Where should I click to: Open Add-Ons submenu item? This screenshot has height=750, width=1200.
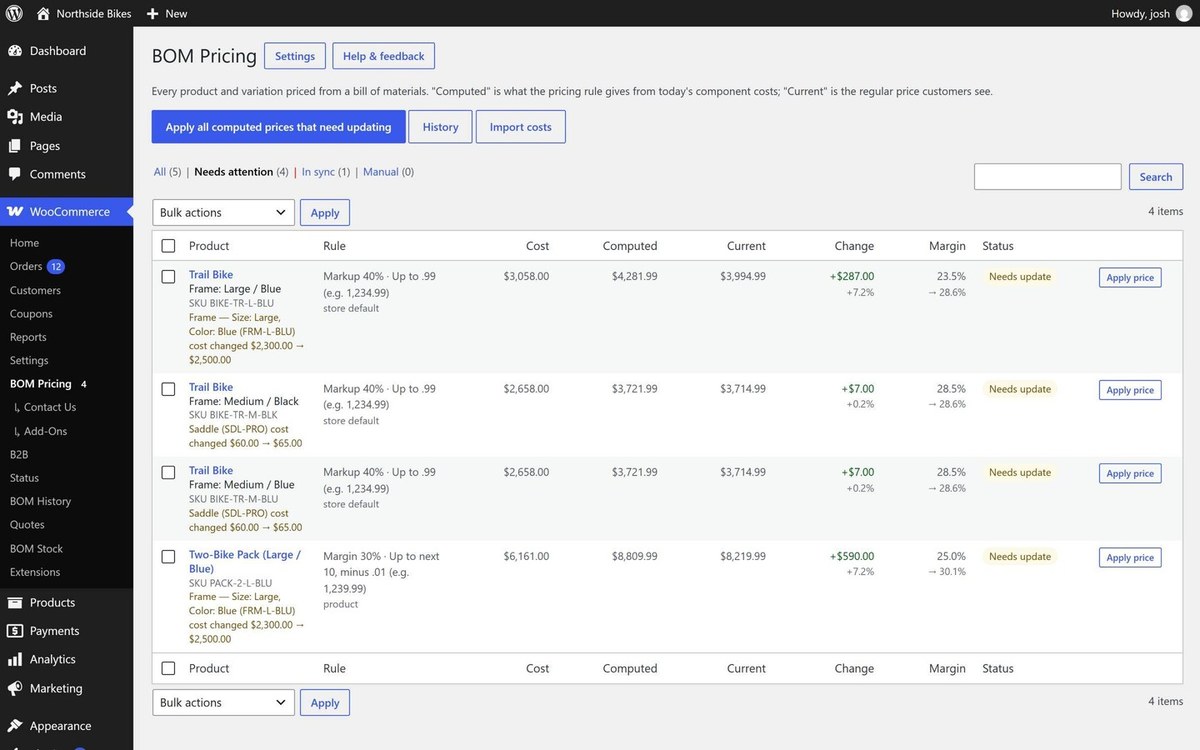[46, 431]
